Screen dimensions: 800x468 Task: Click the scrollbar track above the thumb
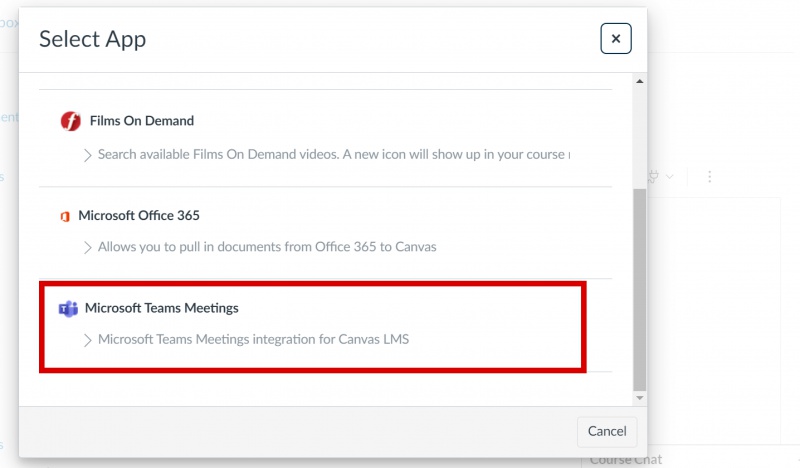(x=640, y=130)
